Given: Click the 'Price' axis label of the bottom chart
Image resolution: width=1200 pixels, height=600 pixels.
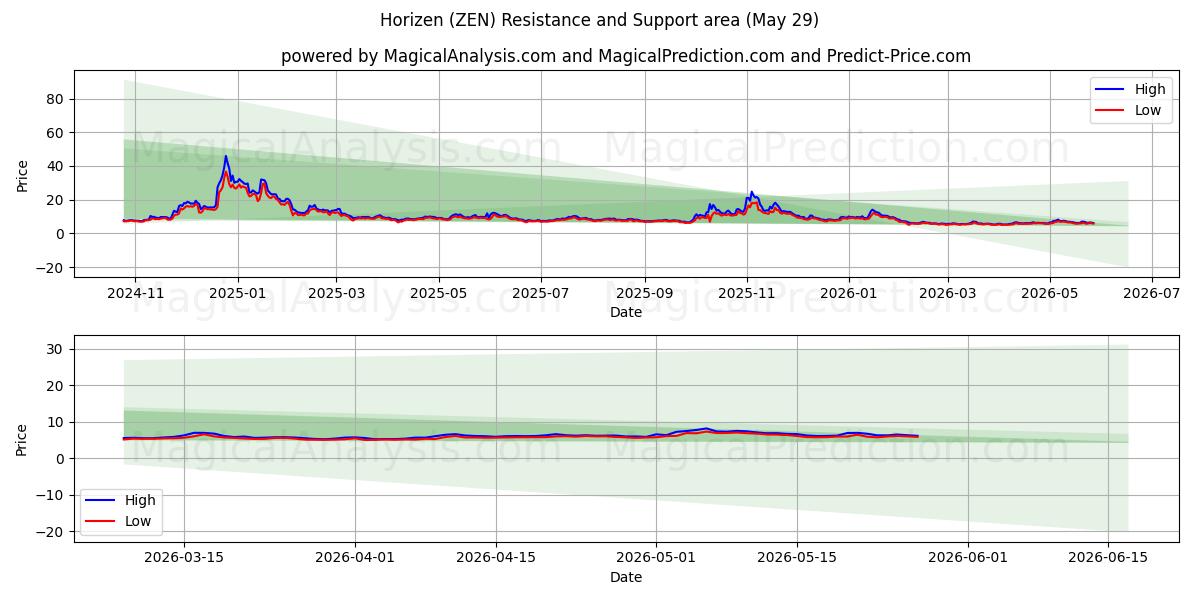Looking at the screenshot, I should tap(23, 440).
